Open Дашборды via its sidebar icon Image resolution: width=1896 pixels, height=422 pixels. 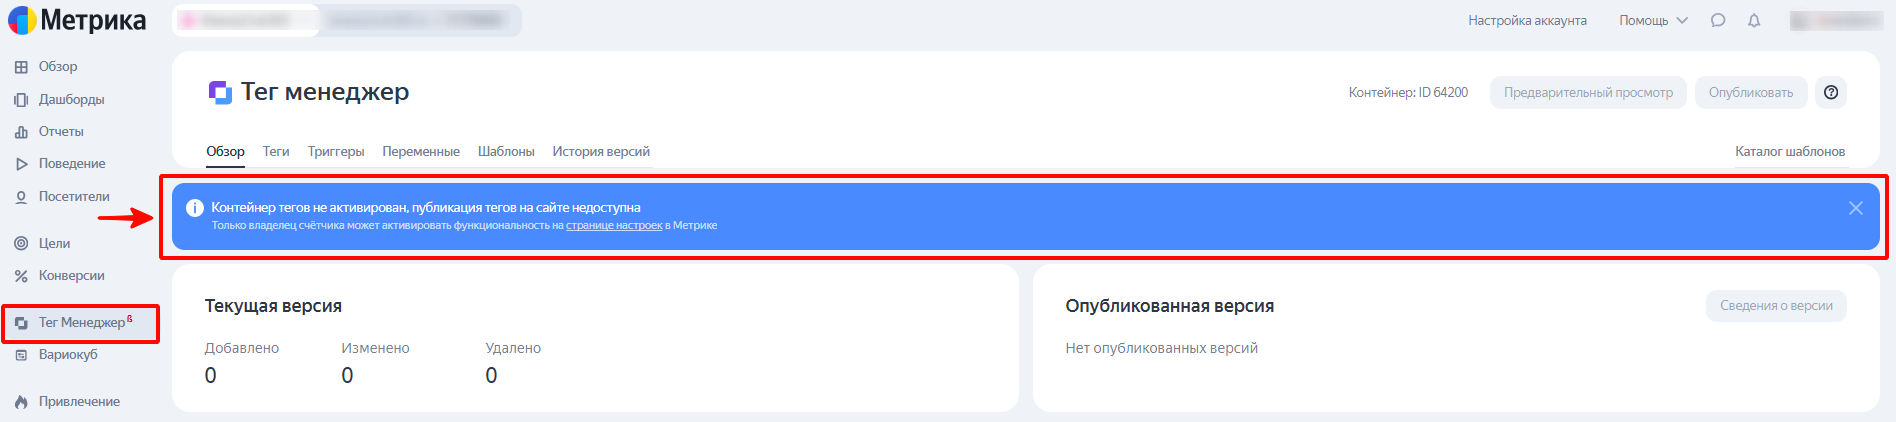point(21,100)
